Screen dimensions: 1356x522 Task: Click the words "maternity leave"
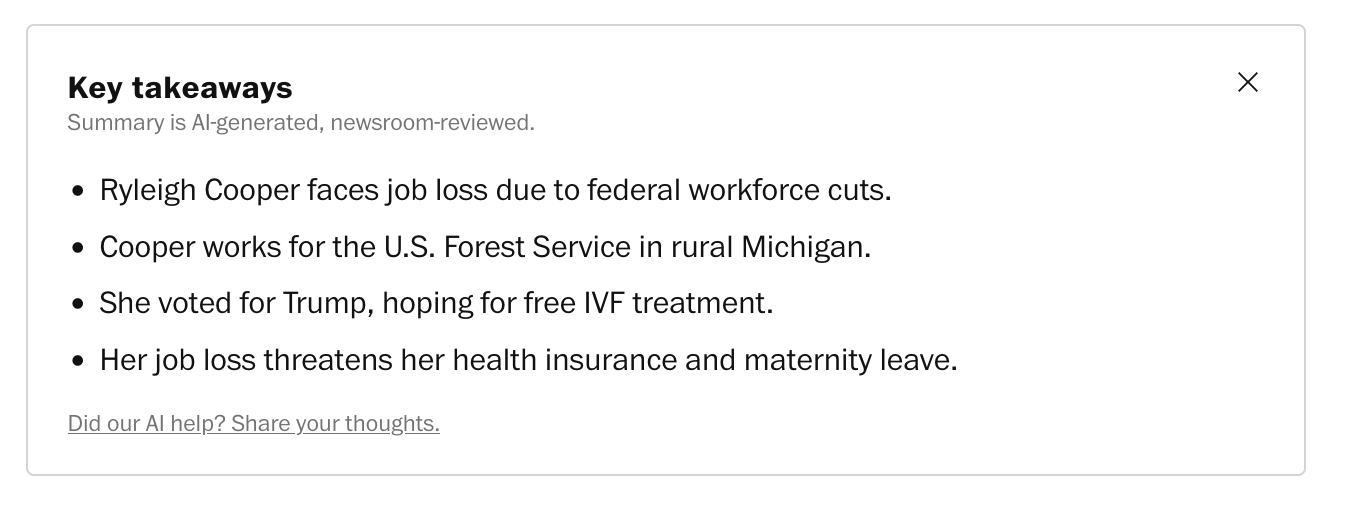click(x=849, y=360)
